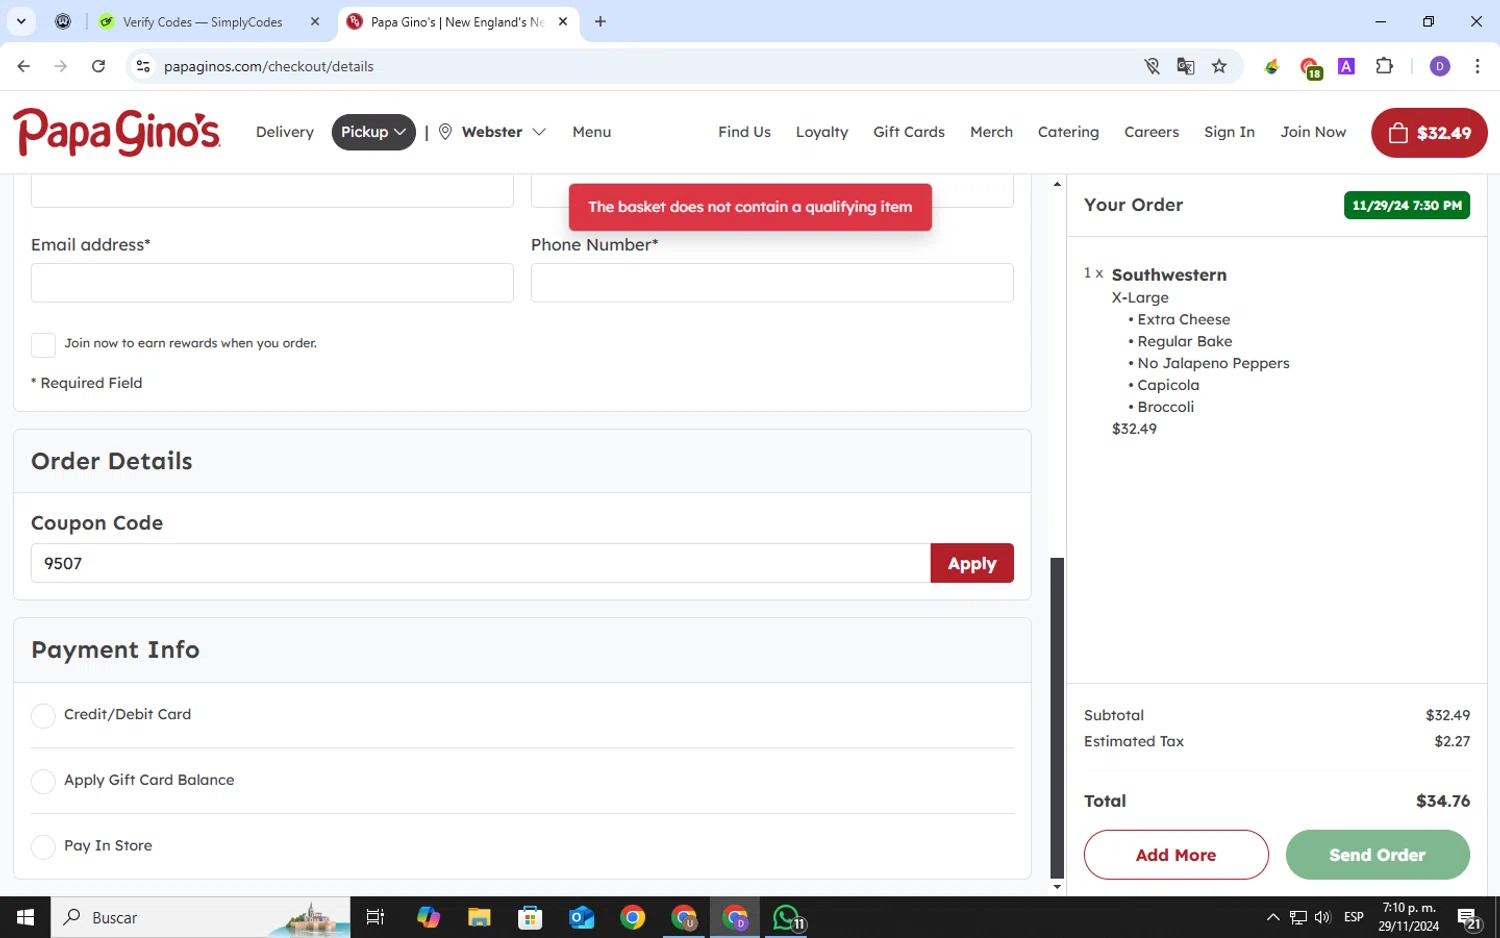This screenshot has height=938, width=1500.
Task: Switch to the Verify Codes — SimplyCodes tab
Action: (203, 21)
